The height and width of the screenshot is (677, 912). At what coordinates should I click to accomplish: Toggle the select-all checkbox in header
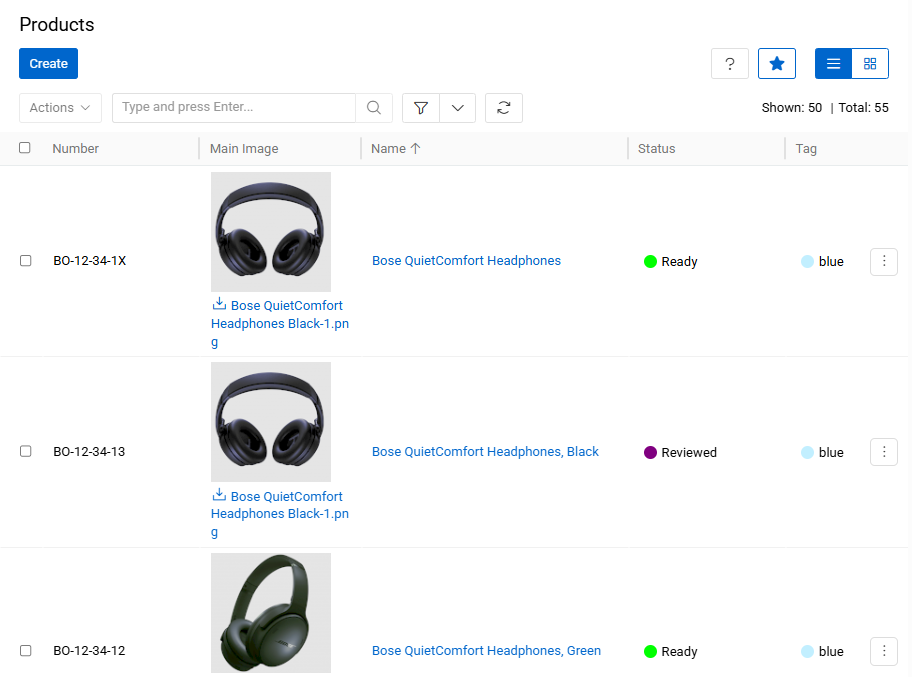click(x=24, y=148)
